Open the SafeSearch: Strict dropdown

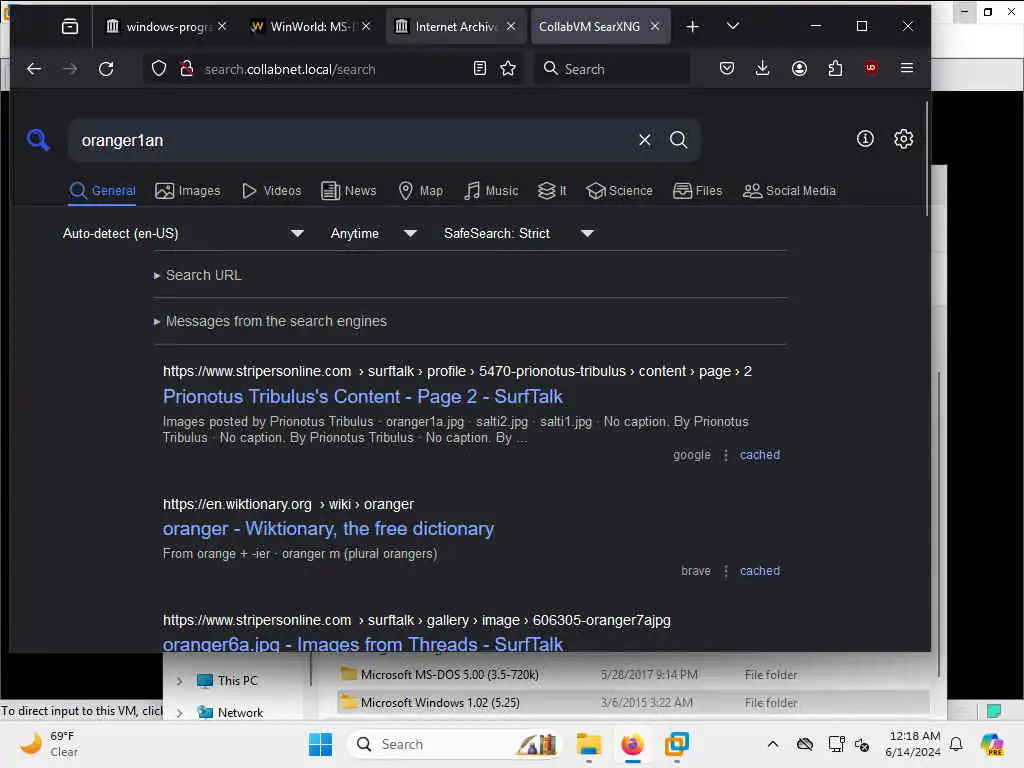[519, 233]
